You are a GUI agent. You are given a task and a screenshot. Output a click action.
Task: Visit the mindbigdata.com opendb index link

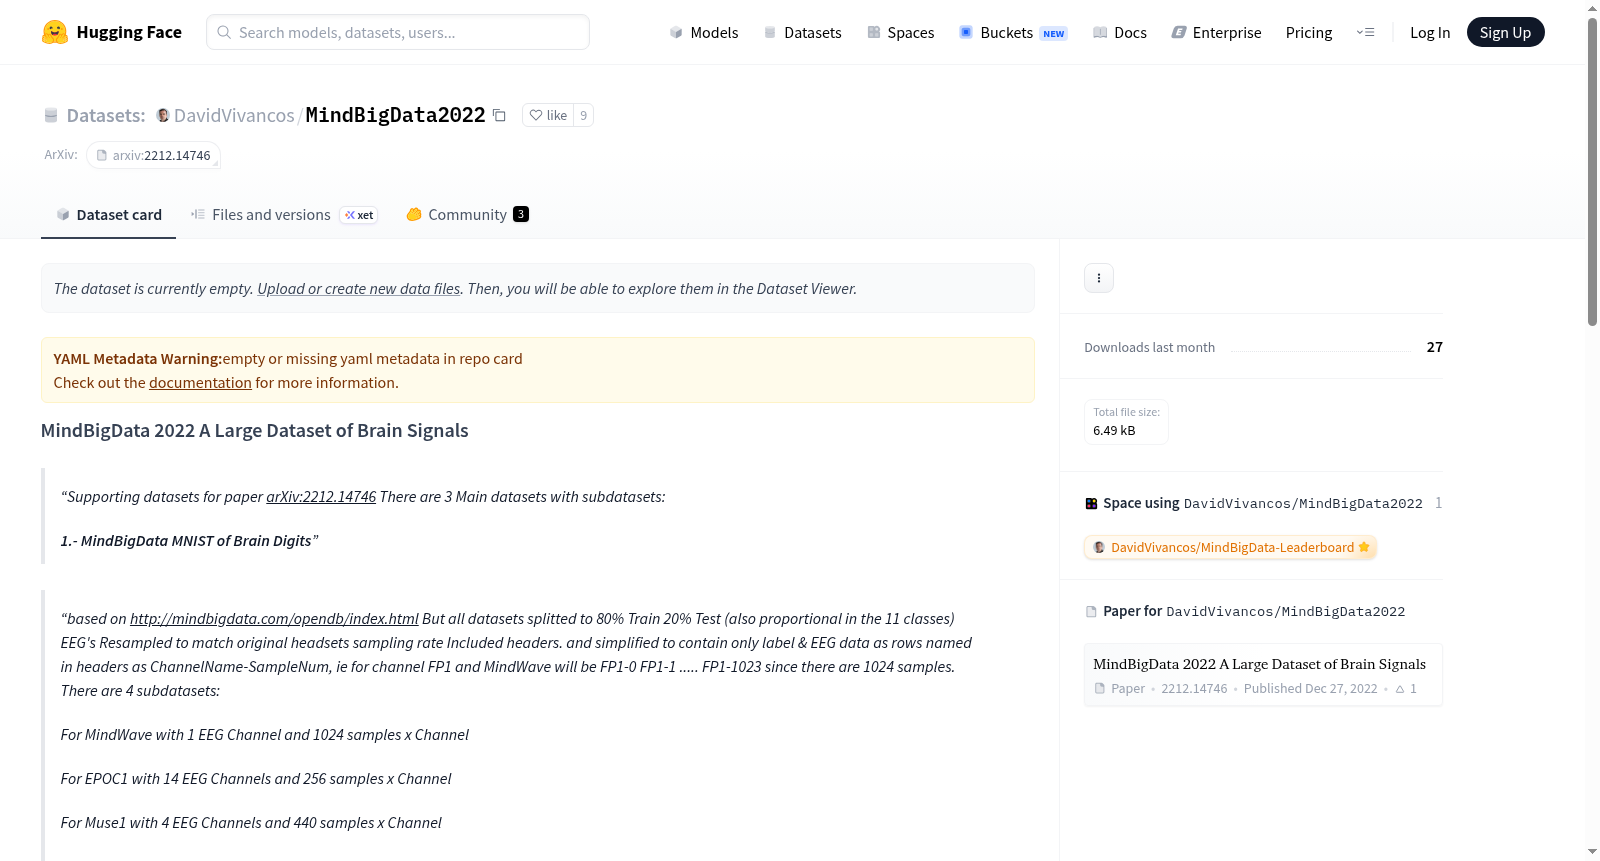[274, 619]
